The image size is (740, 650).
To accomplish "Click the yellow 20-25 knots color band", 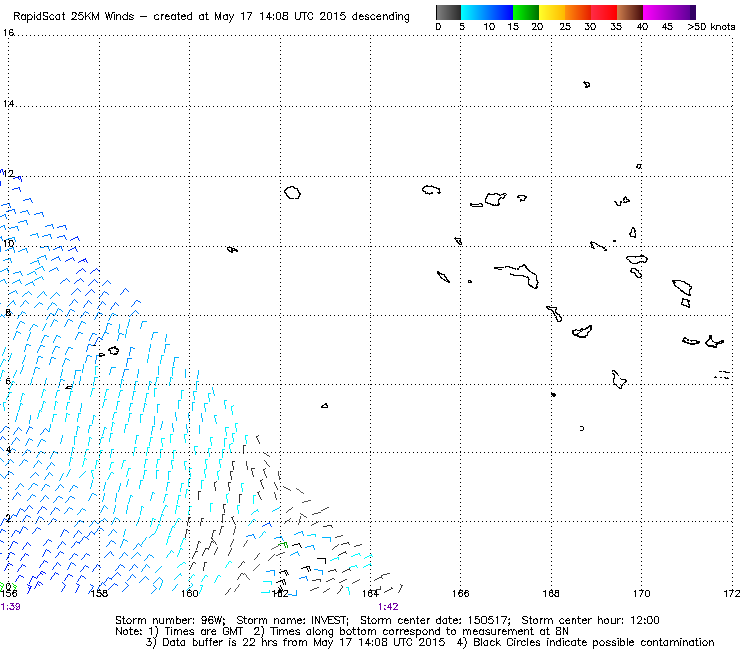I will [552, 12].
